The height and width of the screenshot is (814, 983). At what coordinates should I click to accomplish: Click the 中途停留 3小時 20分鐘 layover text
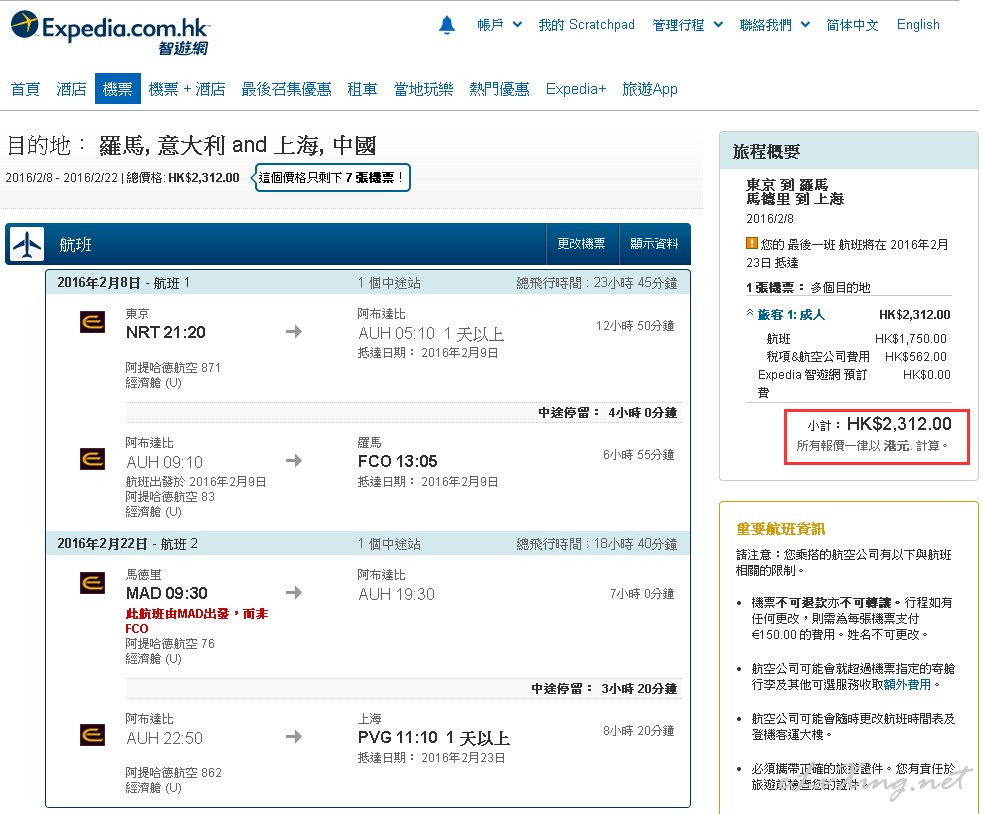[x=604, y=689]
